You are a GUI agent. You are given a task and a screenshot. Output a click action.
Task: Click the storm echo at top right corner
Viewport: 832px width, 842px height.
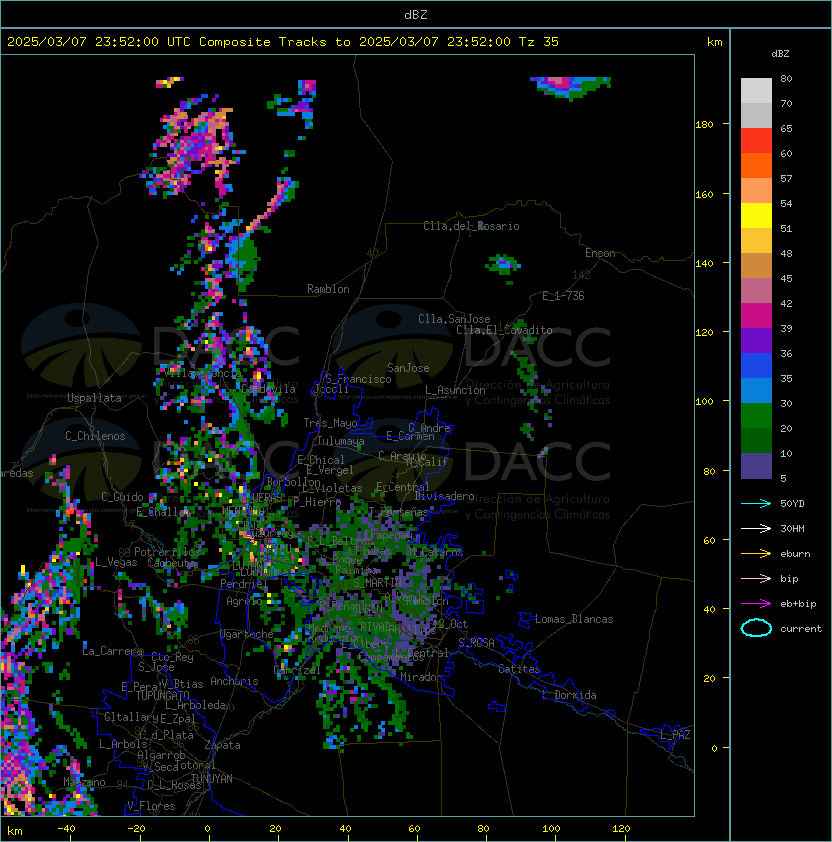570,87
